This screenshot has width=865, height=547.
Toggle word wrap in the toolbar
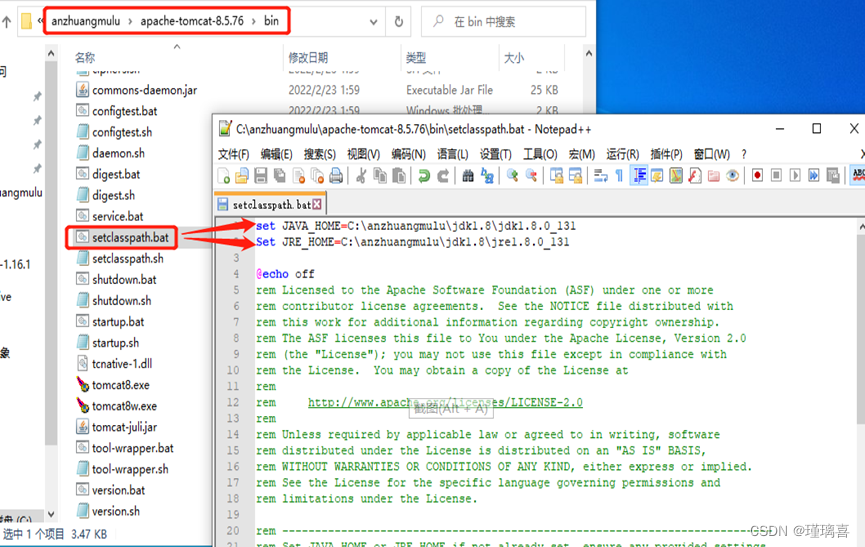click(x=601, y=176)
